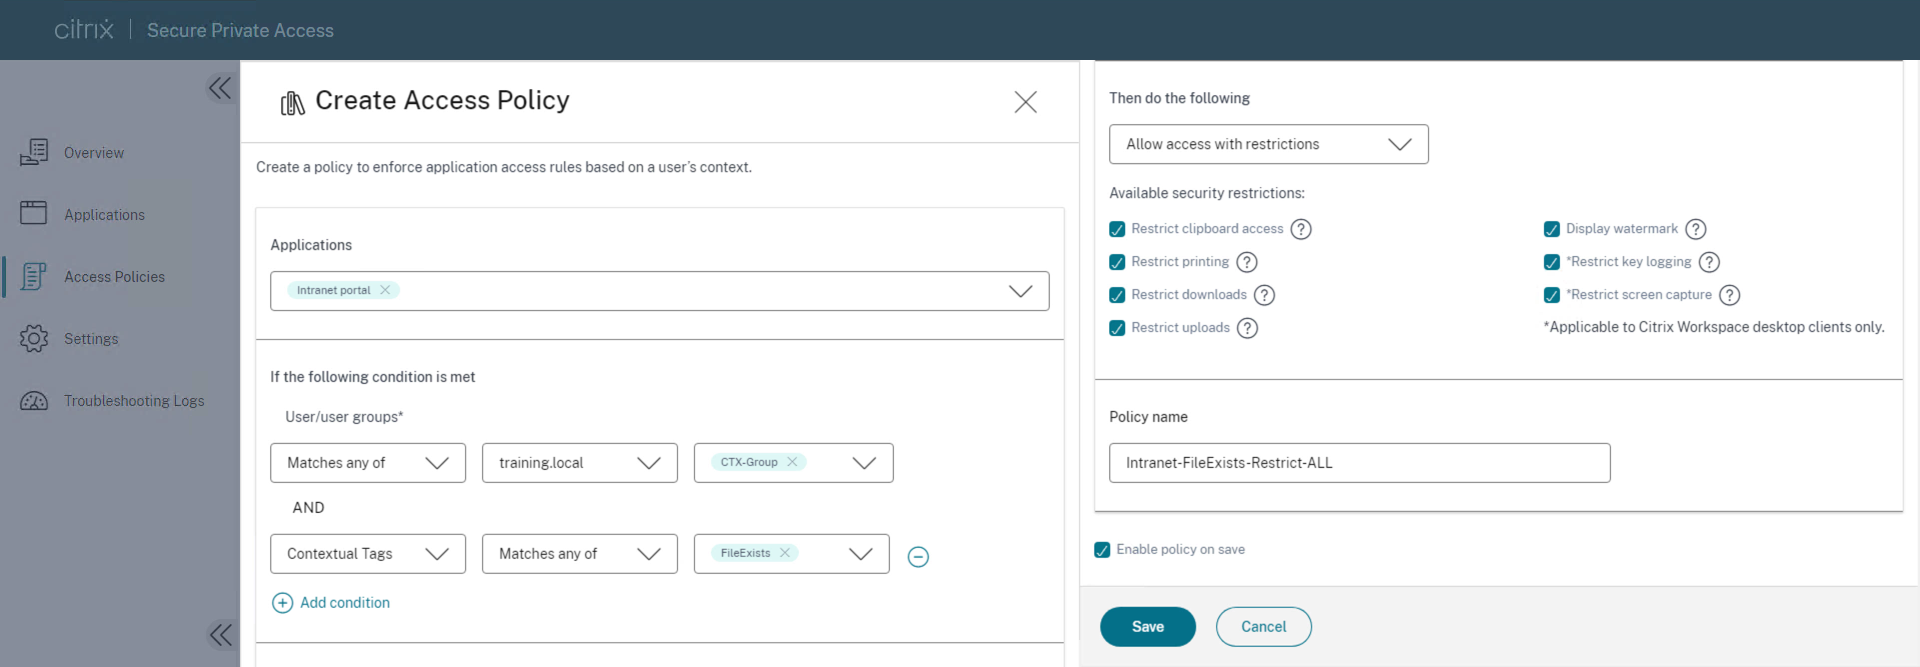Go to Applications in the sidebar
Screen dimensions: 1920x667
point(104,215)
